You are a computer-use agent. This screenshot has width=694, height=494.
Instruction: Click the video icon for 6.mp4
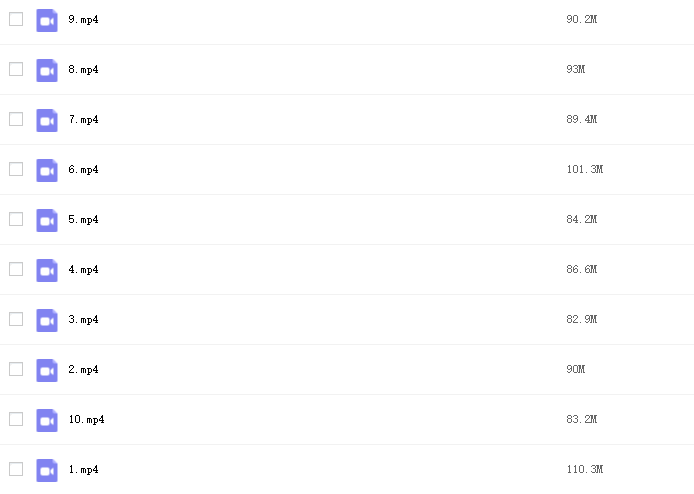coord(47,170)
